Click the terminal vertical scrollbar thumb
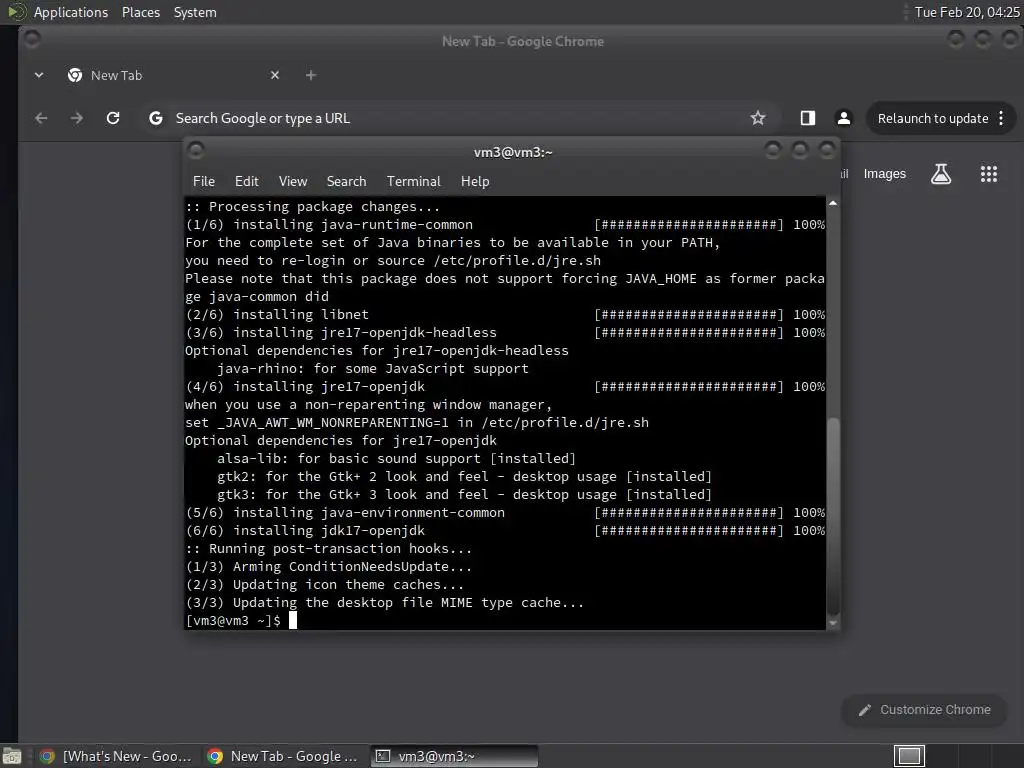The width and height of the screenshot is (1024, 768). point(833,516)
